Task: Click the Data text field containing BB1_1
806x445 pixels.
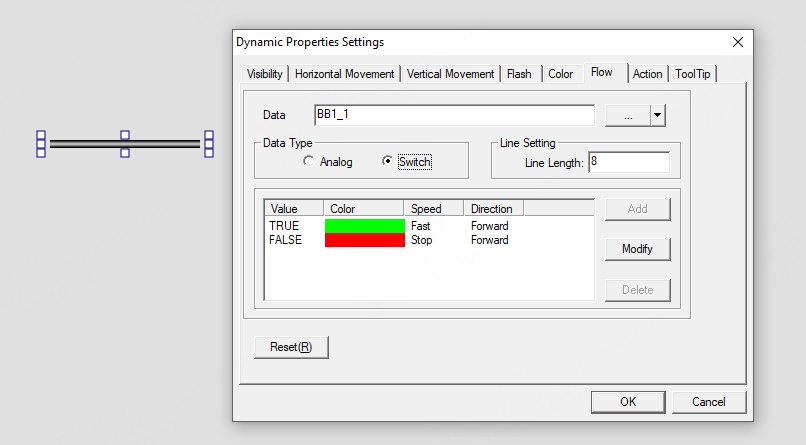Action: tap(454, 115)
